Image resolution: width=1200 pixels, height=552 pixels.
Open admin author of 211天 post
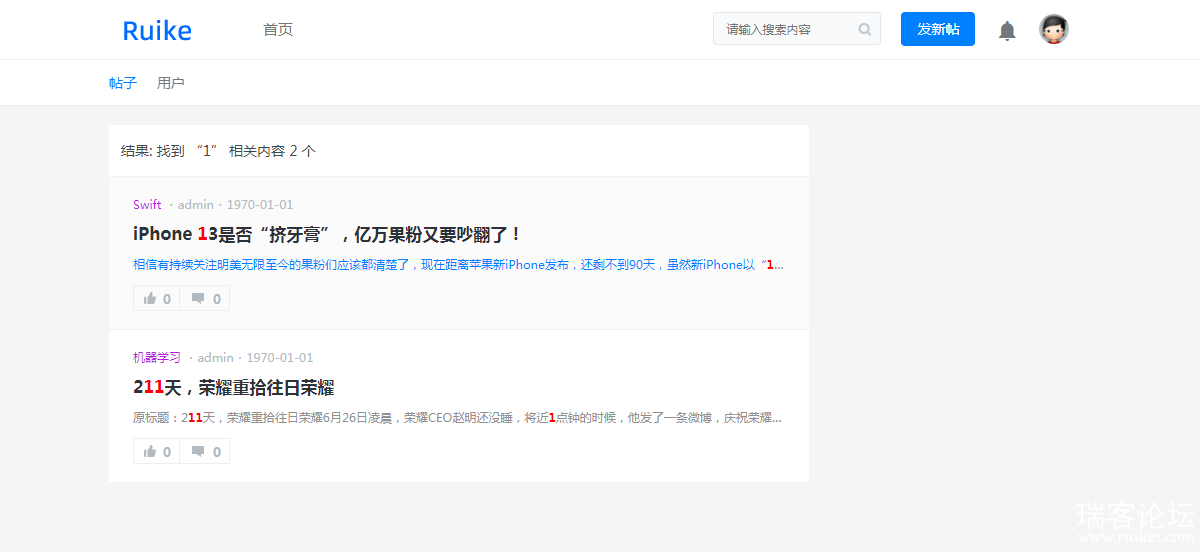pyautogui.click(x=215, y=358)
